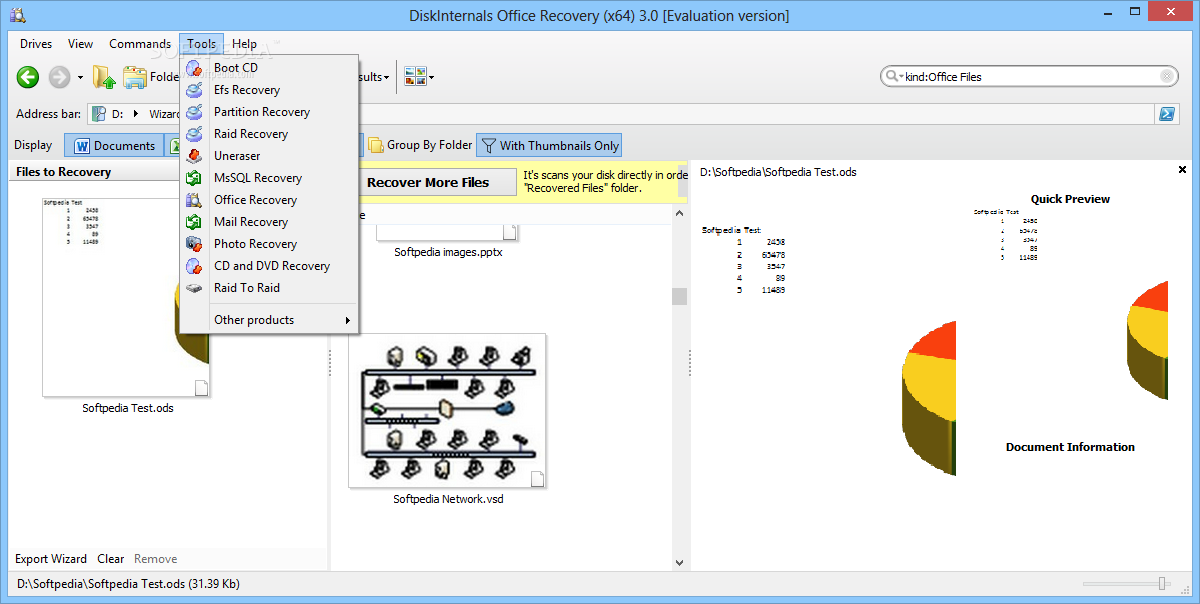Image resolution: width=1200 pixels, height=604 pixels.
Task: Select the Softpedia Test.ods thumbnail
Action: point(127,297)
